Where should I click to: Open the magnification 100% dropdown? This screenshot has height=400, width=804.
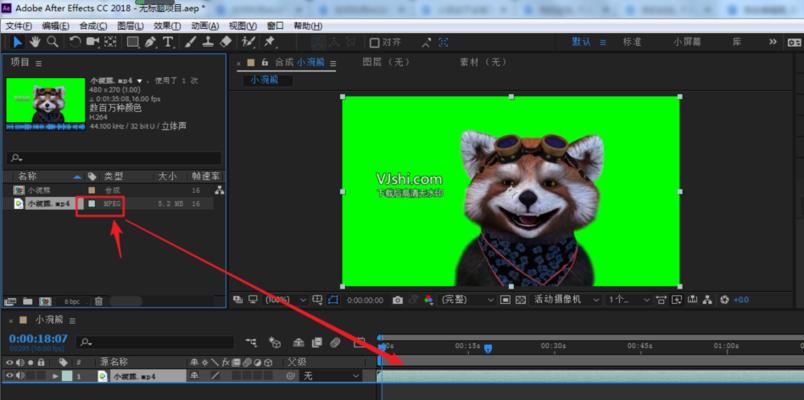(286, 300)
